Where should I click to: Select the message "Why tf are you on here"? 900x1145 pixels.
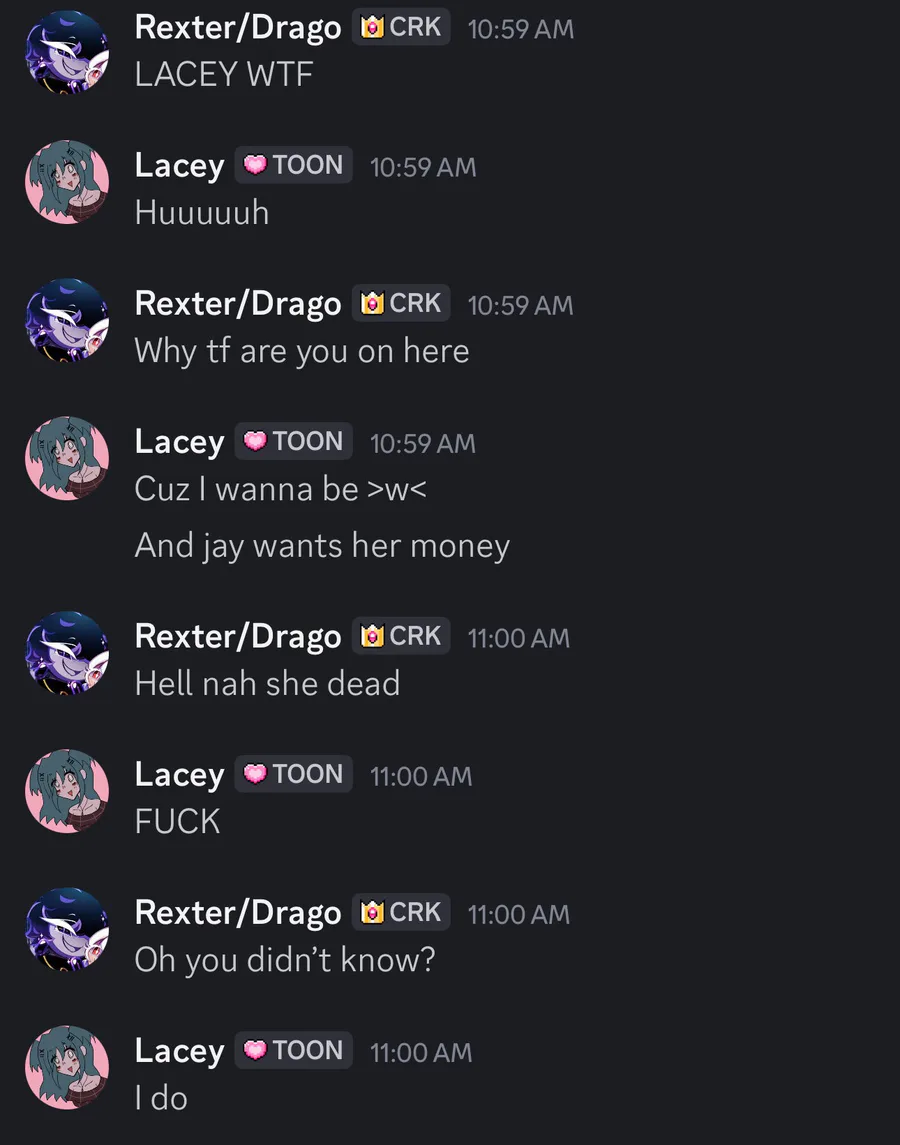click(302, 351)
